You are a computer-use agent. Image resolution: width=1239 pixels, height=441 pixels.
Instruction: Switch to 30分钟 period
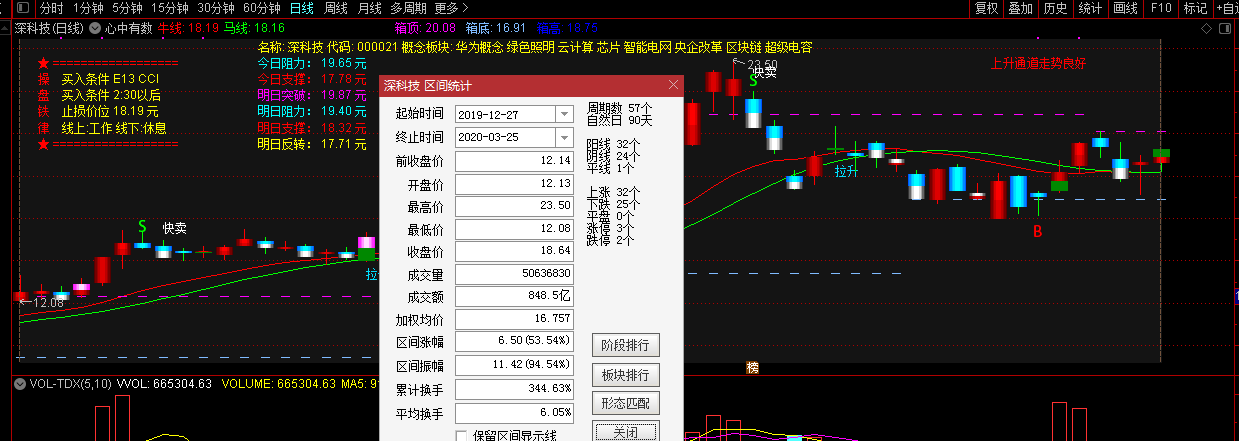(x=215, y=8)
